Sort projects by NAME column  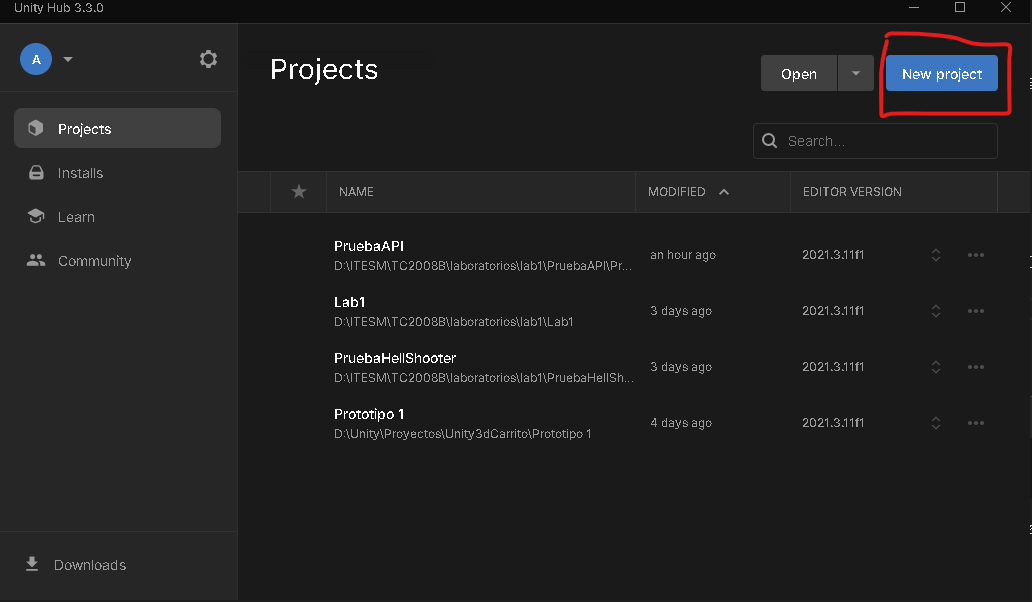pos(356,191)
